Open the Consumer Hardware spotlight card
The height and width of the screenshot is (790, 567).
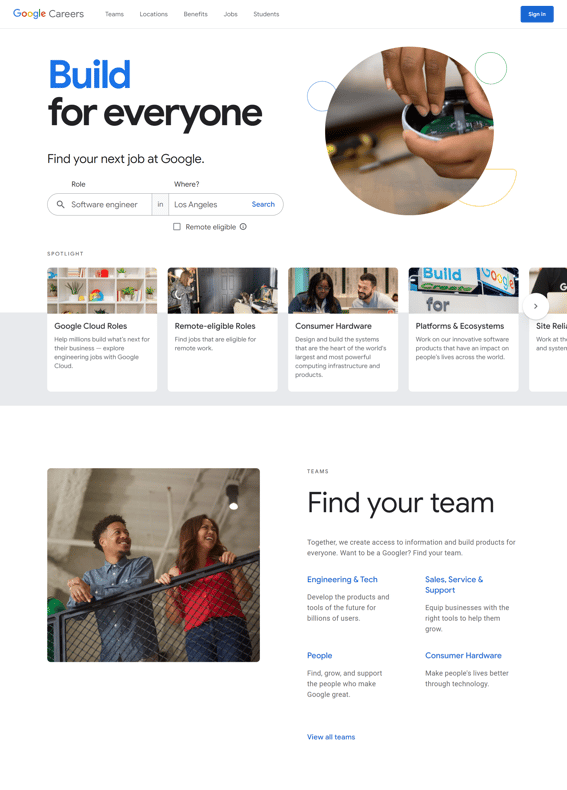(343, 330)
